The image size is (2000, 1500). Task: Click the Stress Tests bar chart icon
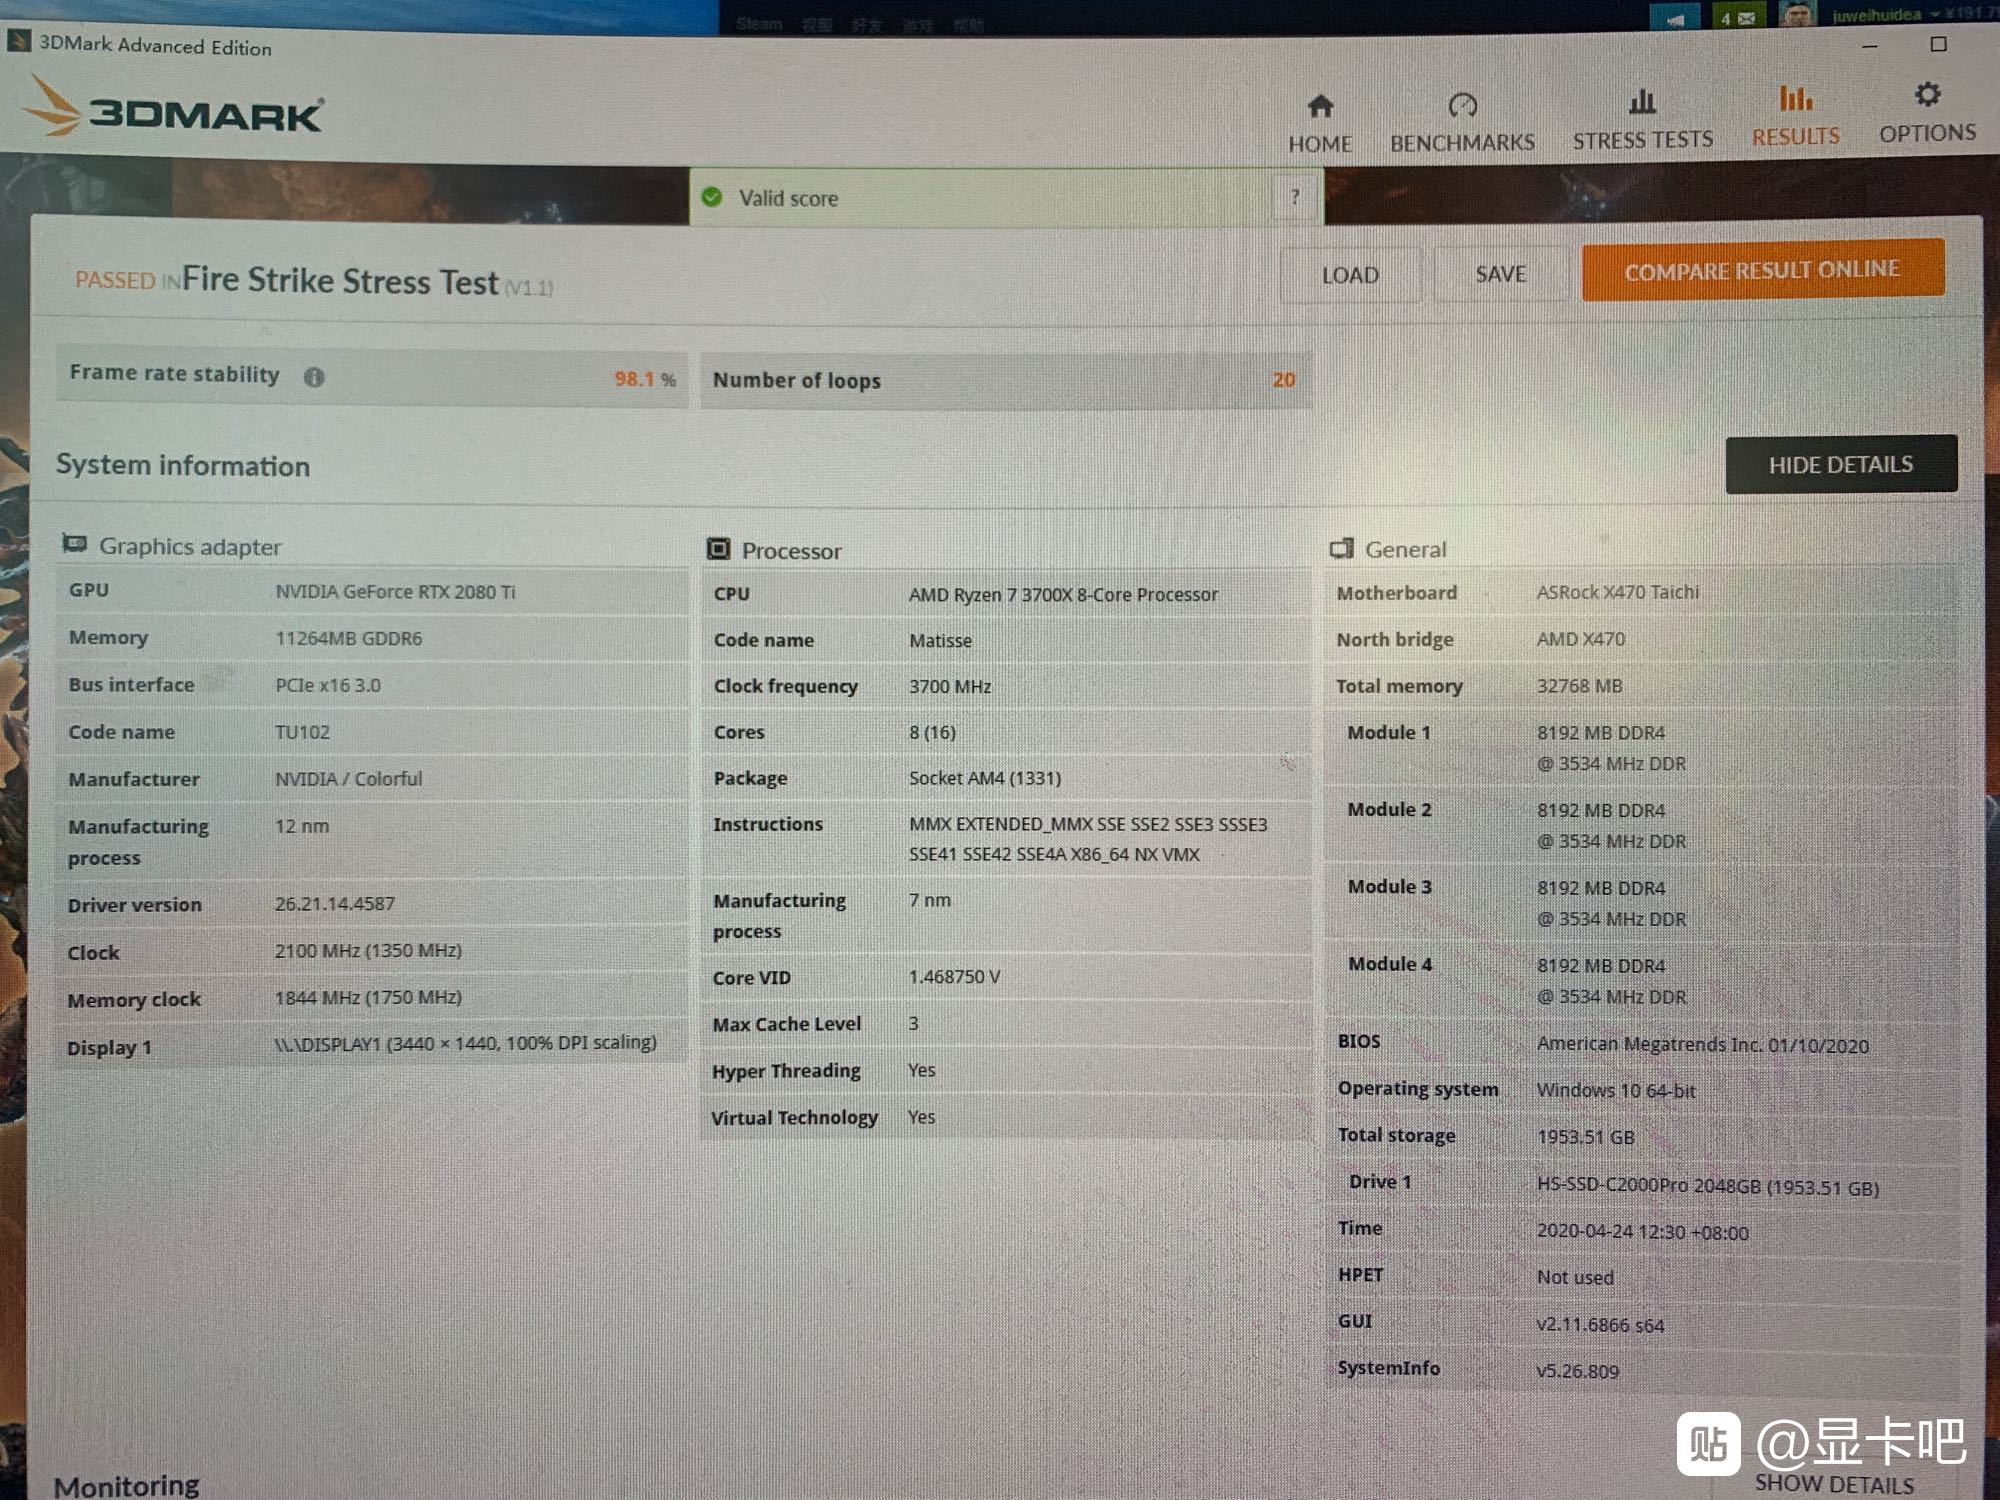coord(1643,101)
